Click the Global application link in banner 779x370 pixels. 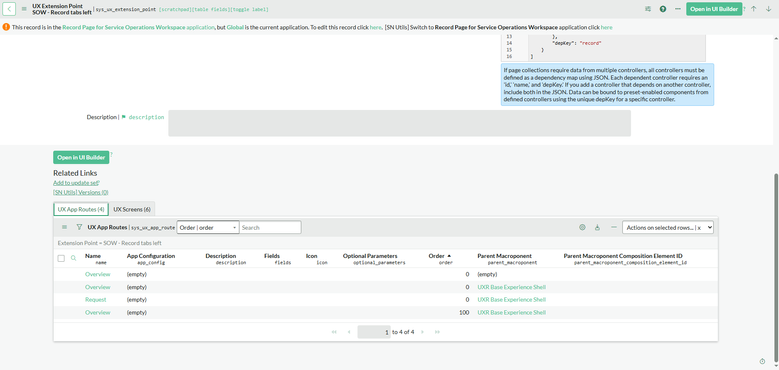pyautogui.click(x=235, y=28)
